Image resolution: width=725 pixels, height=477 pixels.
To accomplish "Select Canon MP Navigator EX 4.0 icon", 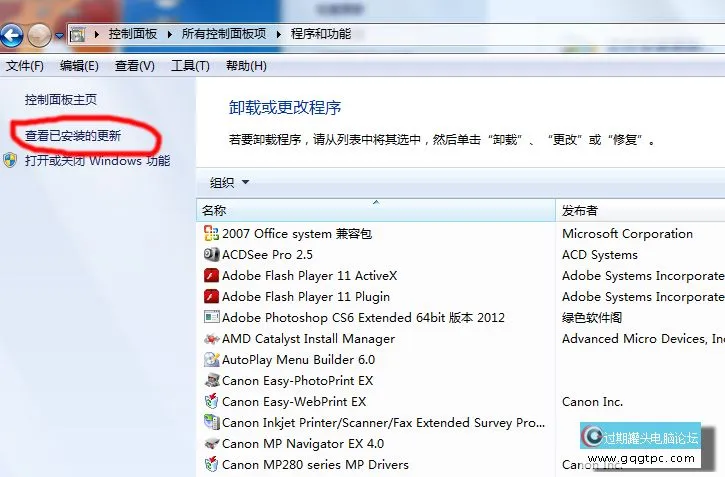I will [211, 444].
